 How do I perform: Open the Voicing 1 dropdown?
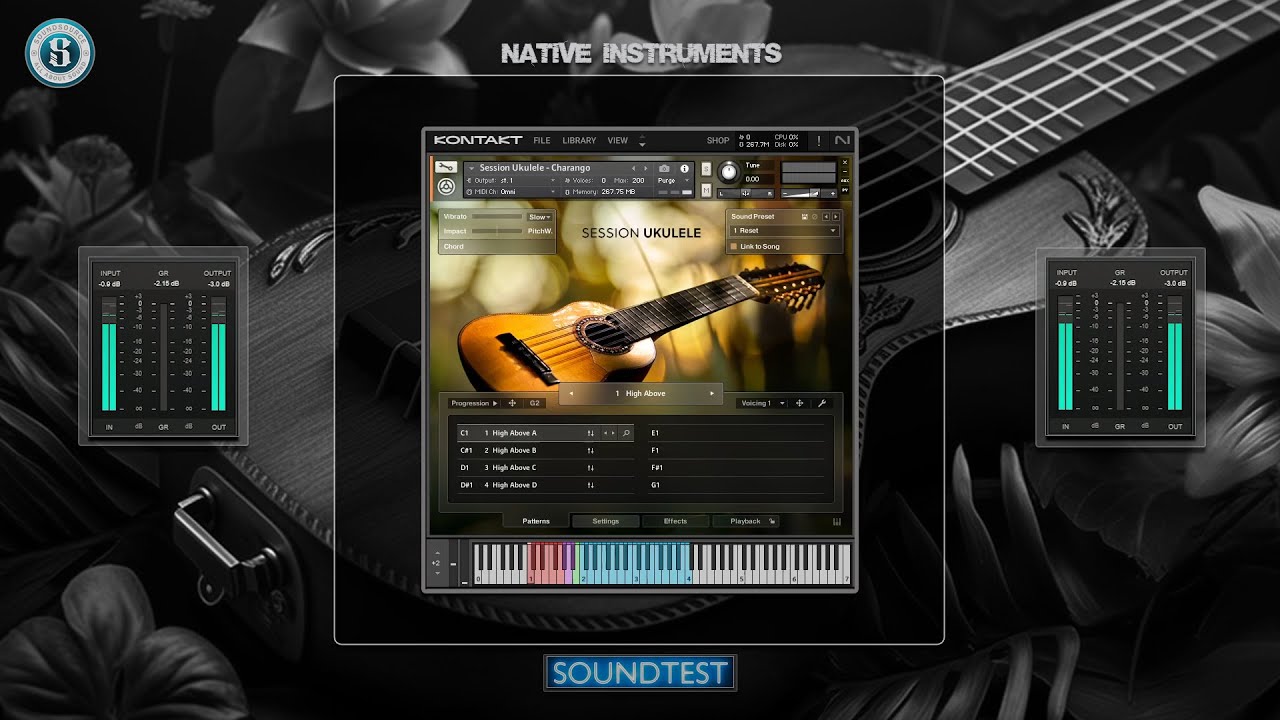pos(760,403)
